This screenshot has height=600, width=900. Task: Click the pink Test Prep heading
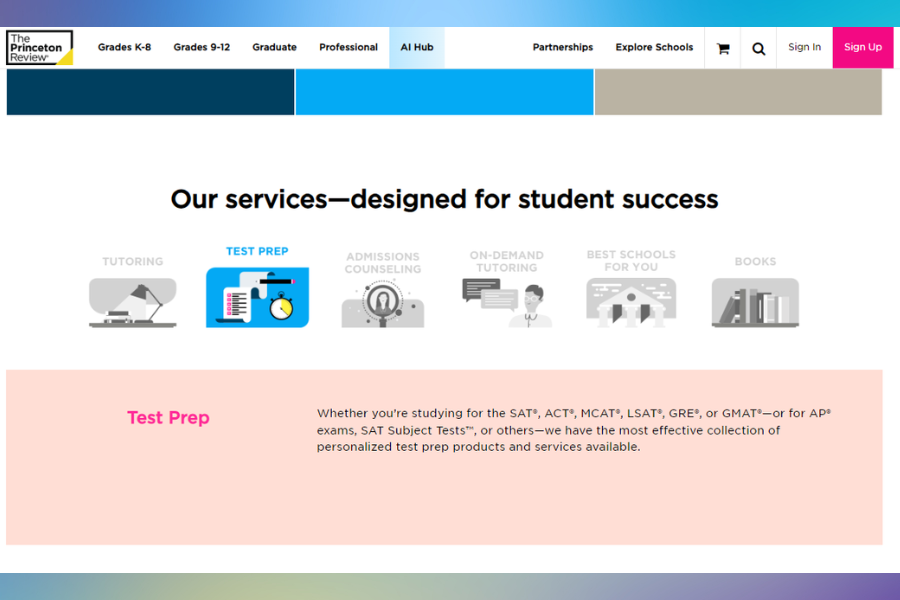(168, 417)
